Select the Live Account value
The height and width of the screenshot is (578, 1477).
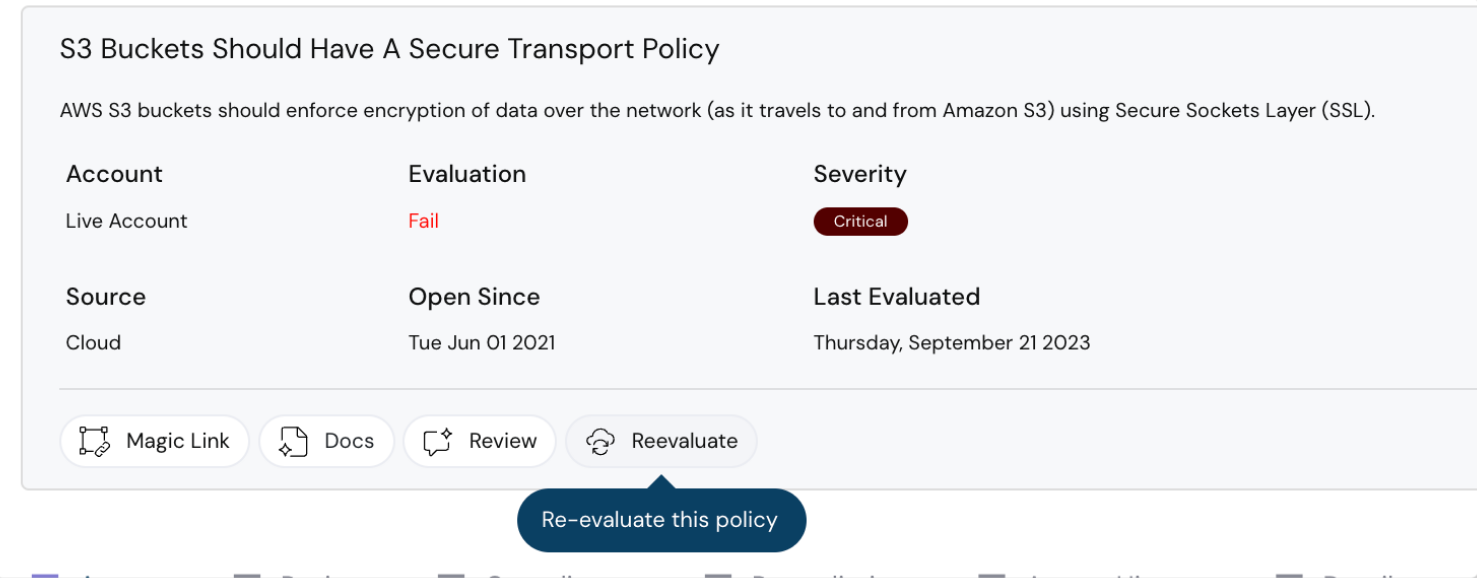pos(126,221)
